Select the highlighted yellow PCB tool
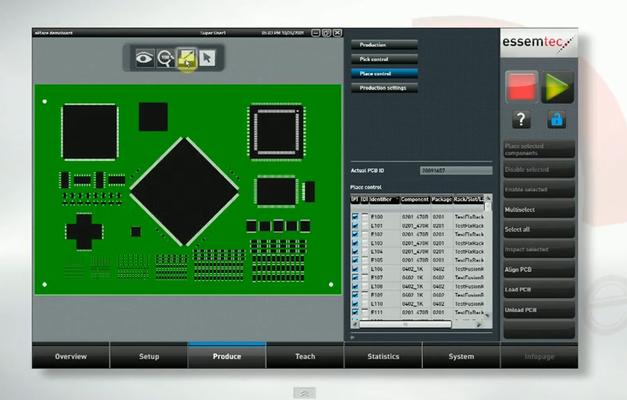The image size is (627, 400). [x=186, y=59]
